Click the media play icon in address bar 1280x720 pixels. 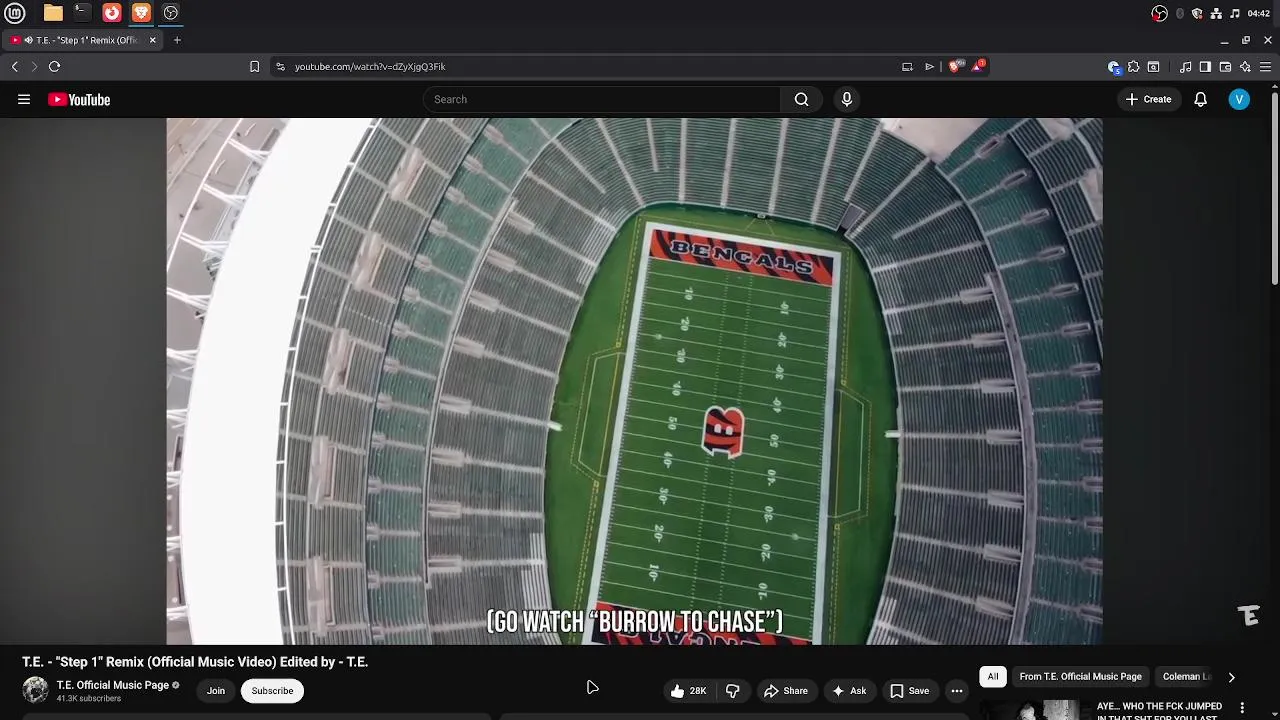tap(929, 67)
